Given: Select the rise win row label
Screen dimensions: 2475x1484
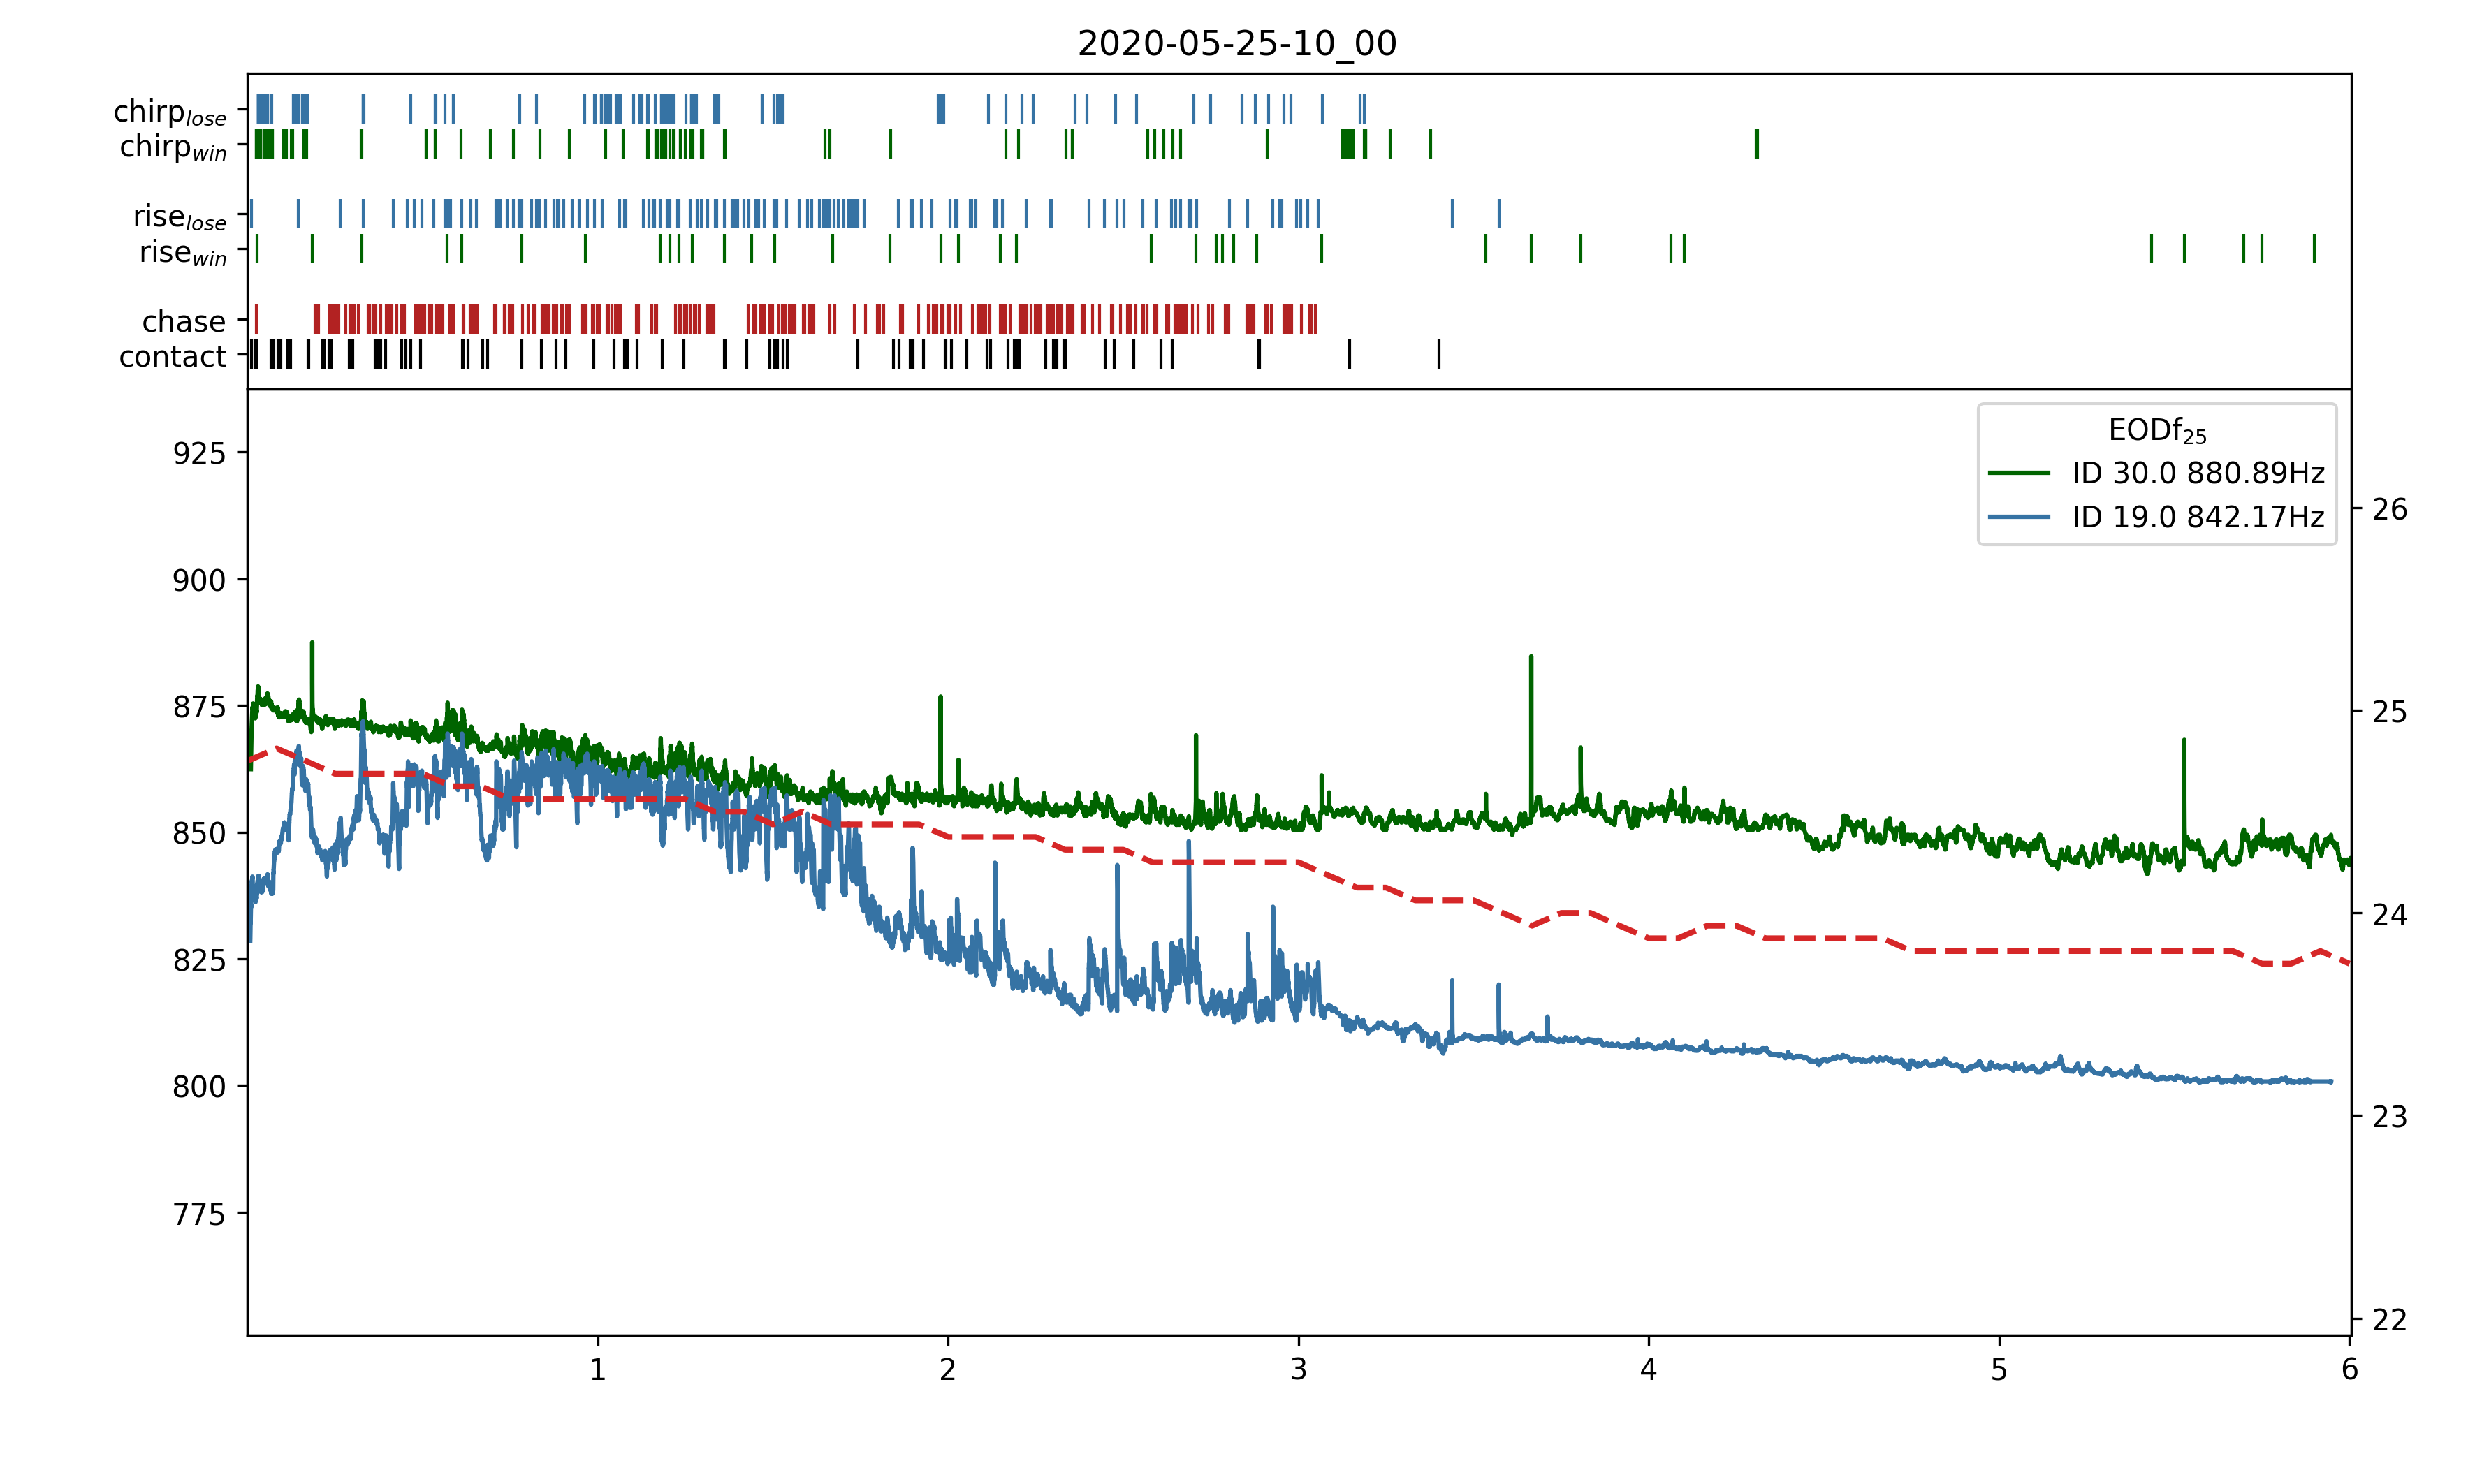Looking at the screenshot, I should click(183, 252).
